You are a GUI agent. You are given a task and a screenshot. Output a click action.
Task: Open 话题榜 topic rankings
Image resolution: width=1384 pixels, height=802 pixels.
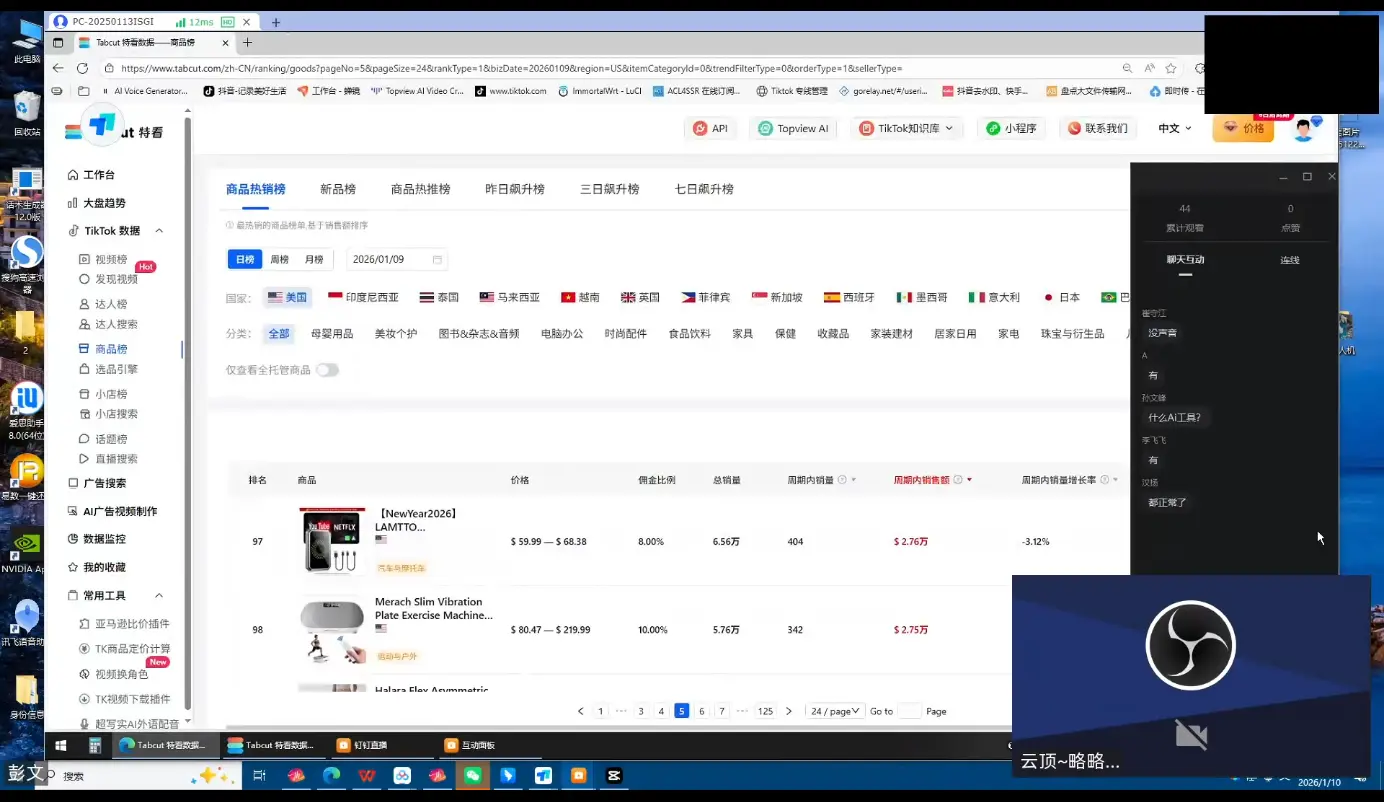(113, 438)
